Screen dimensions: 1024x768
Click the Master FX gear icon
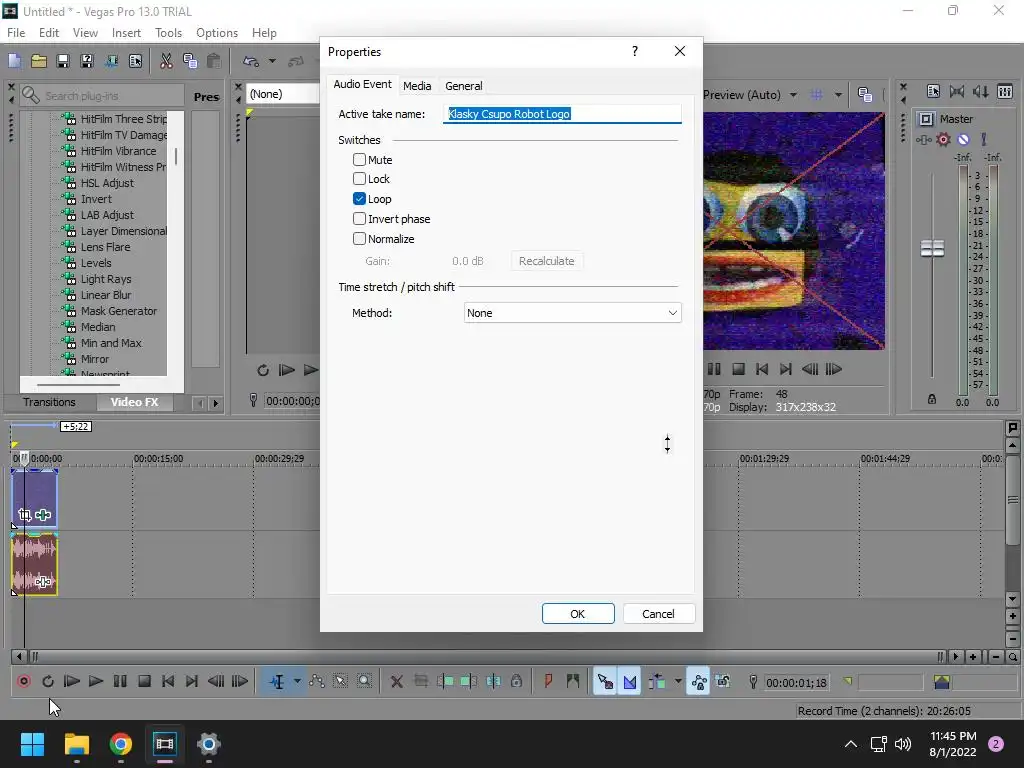[943, 139]
